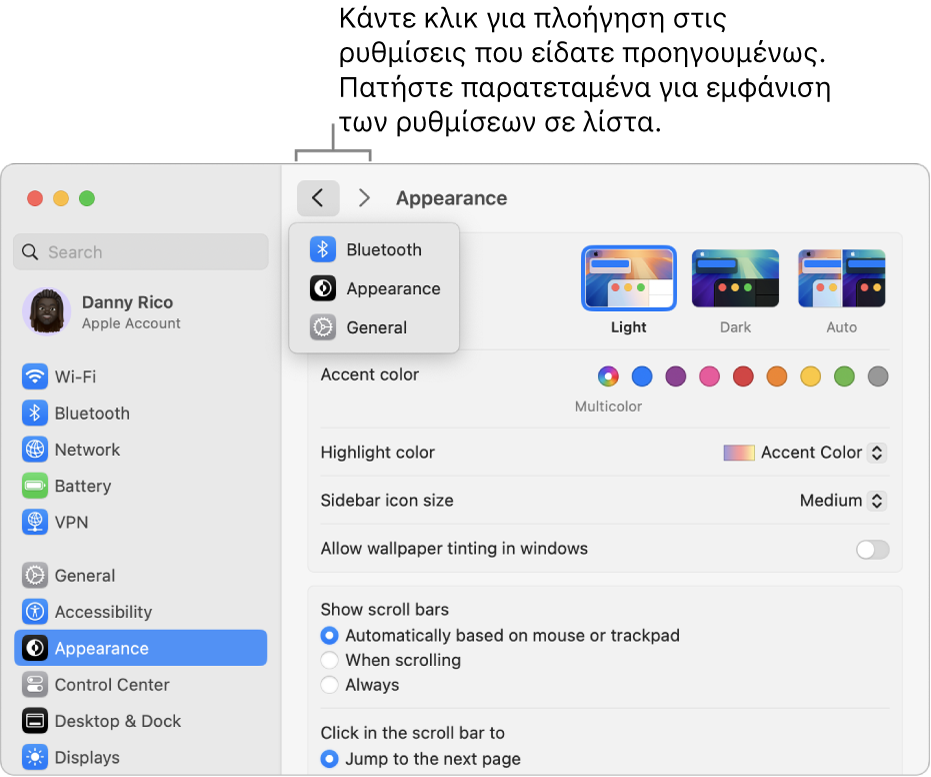
Task: Select the red accent color
Action: [x=743, y=376]
